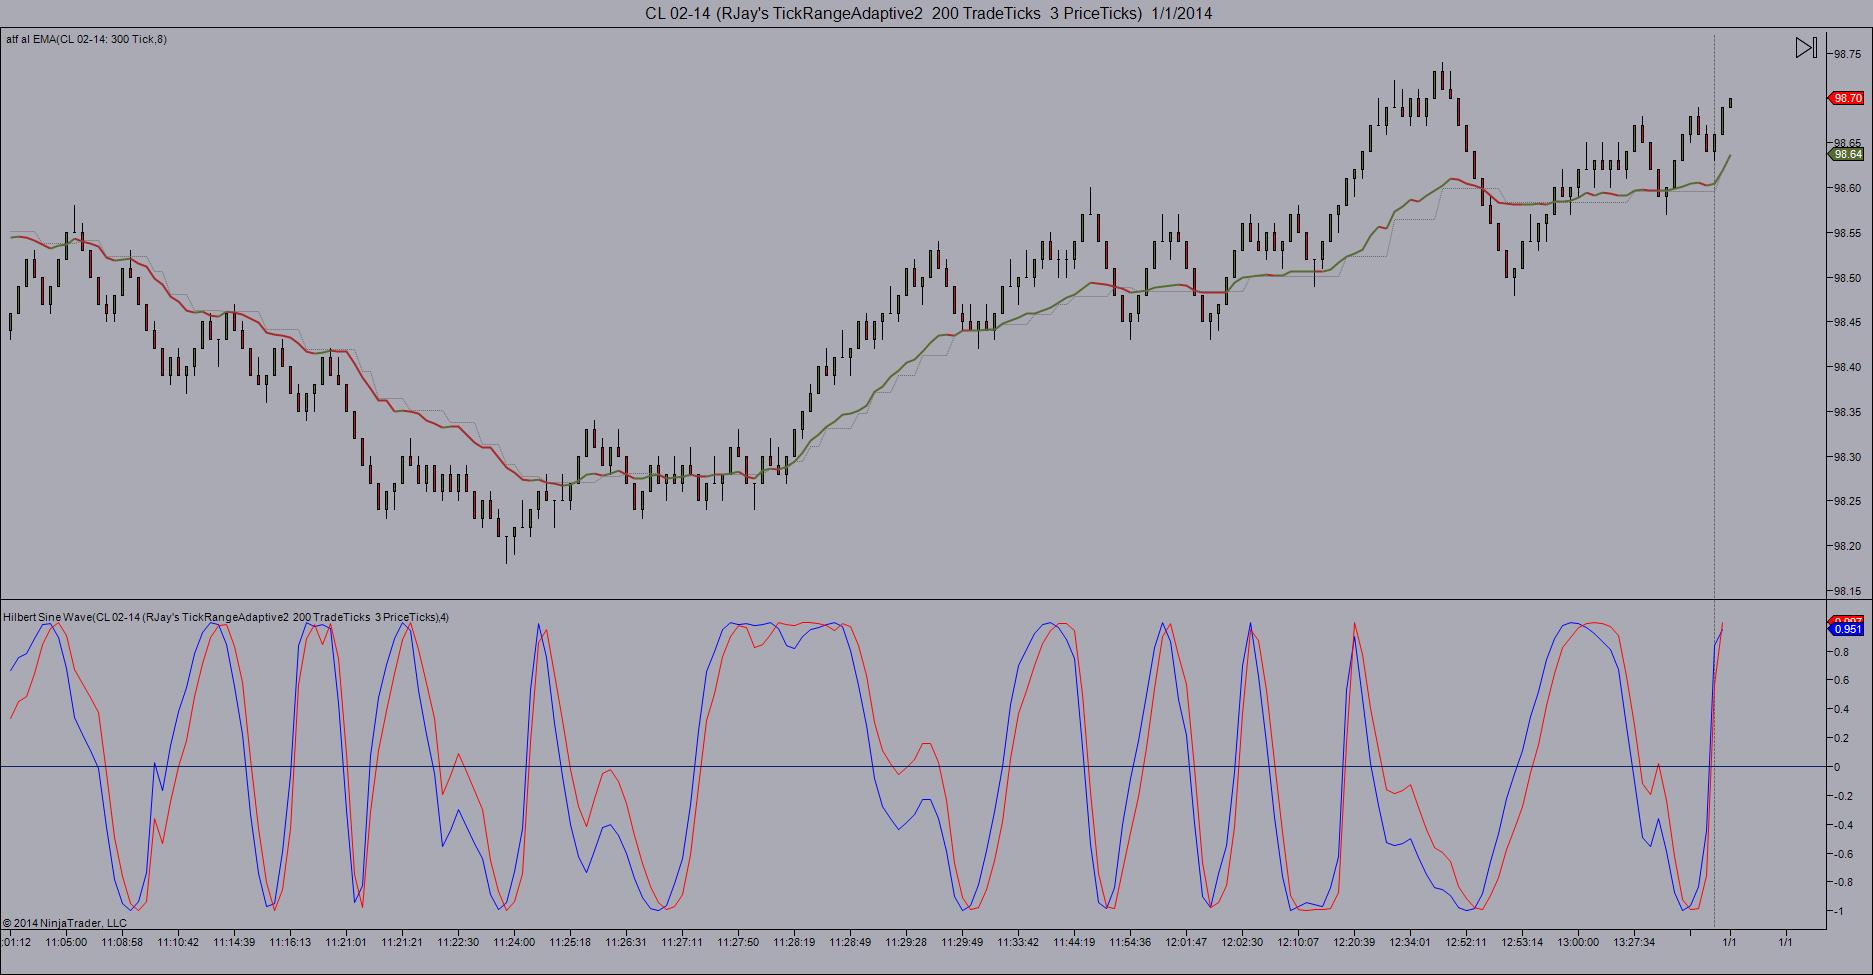1873x975 pixels.
Task: Click the -0.8 sine wave scale label
Action: click(1842, 882)
